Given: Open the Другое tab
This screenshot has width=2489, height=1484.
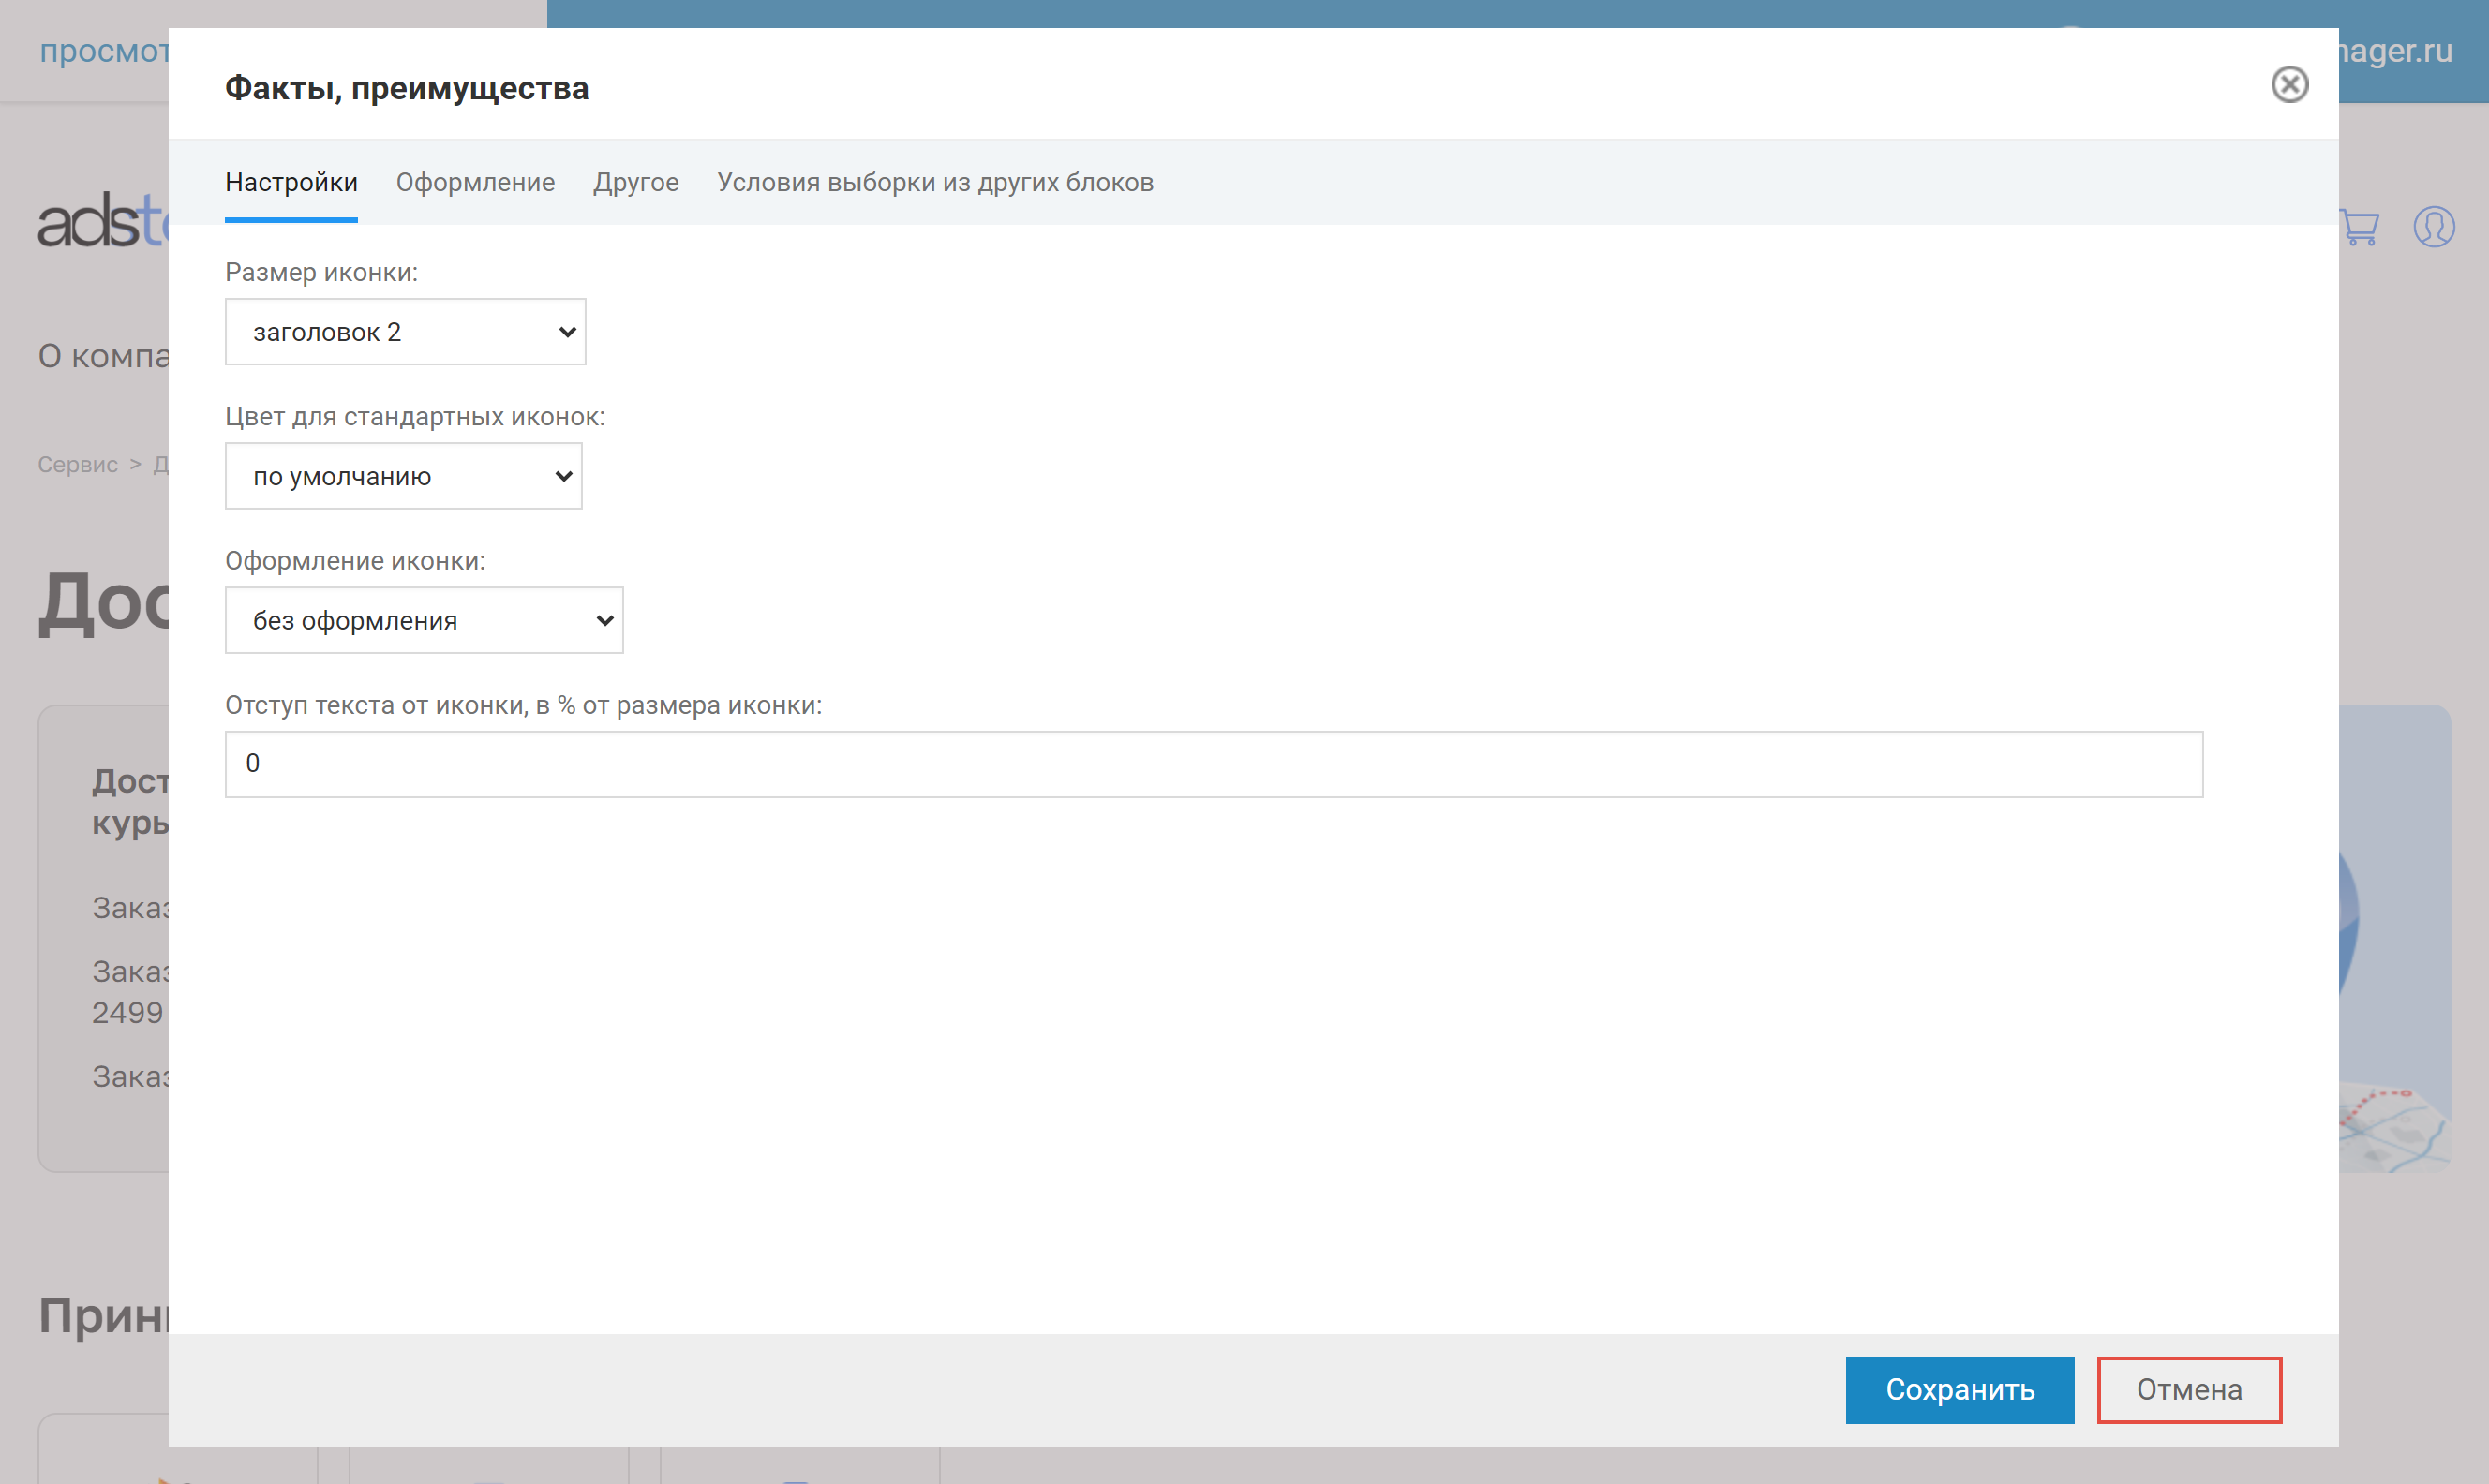Looking at the screenshot, I should [635, 182].
